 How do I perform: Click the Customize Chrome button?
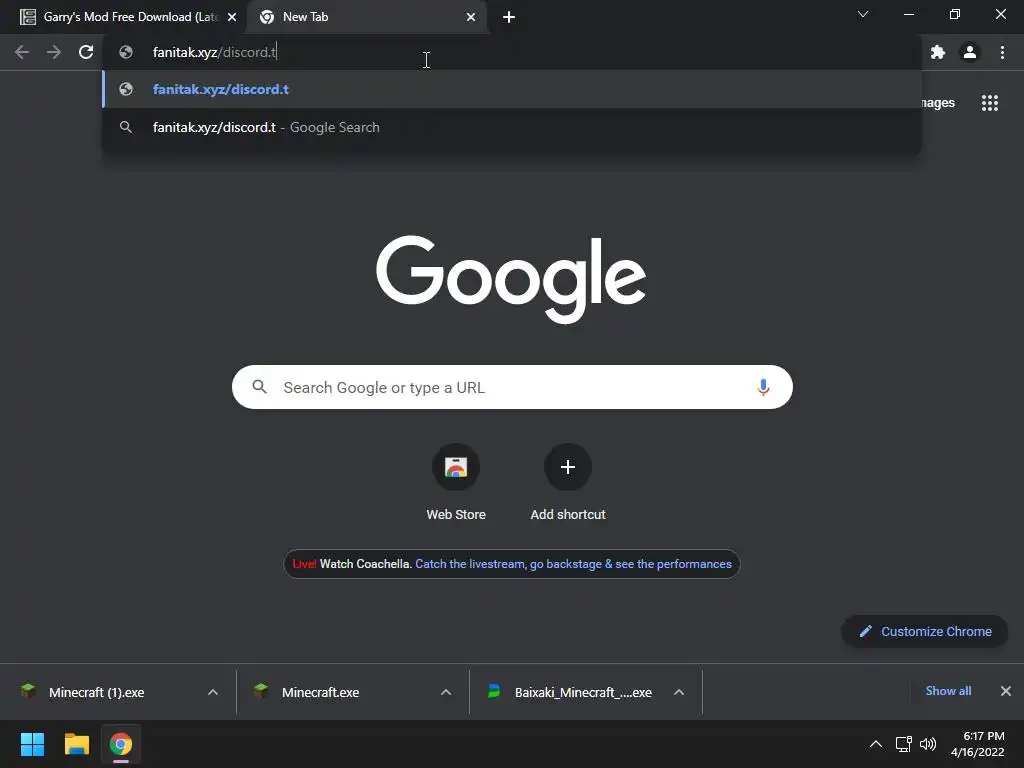[925, 632]
